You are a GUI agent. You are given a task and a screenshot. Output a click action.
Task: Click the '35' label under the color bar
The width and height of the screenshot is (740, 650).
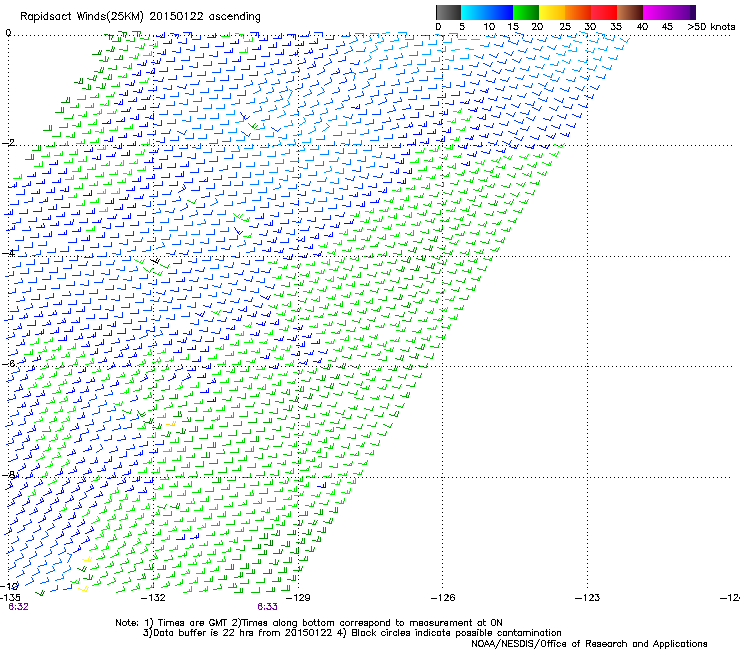tap(616, 27)
